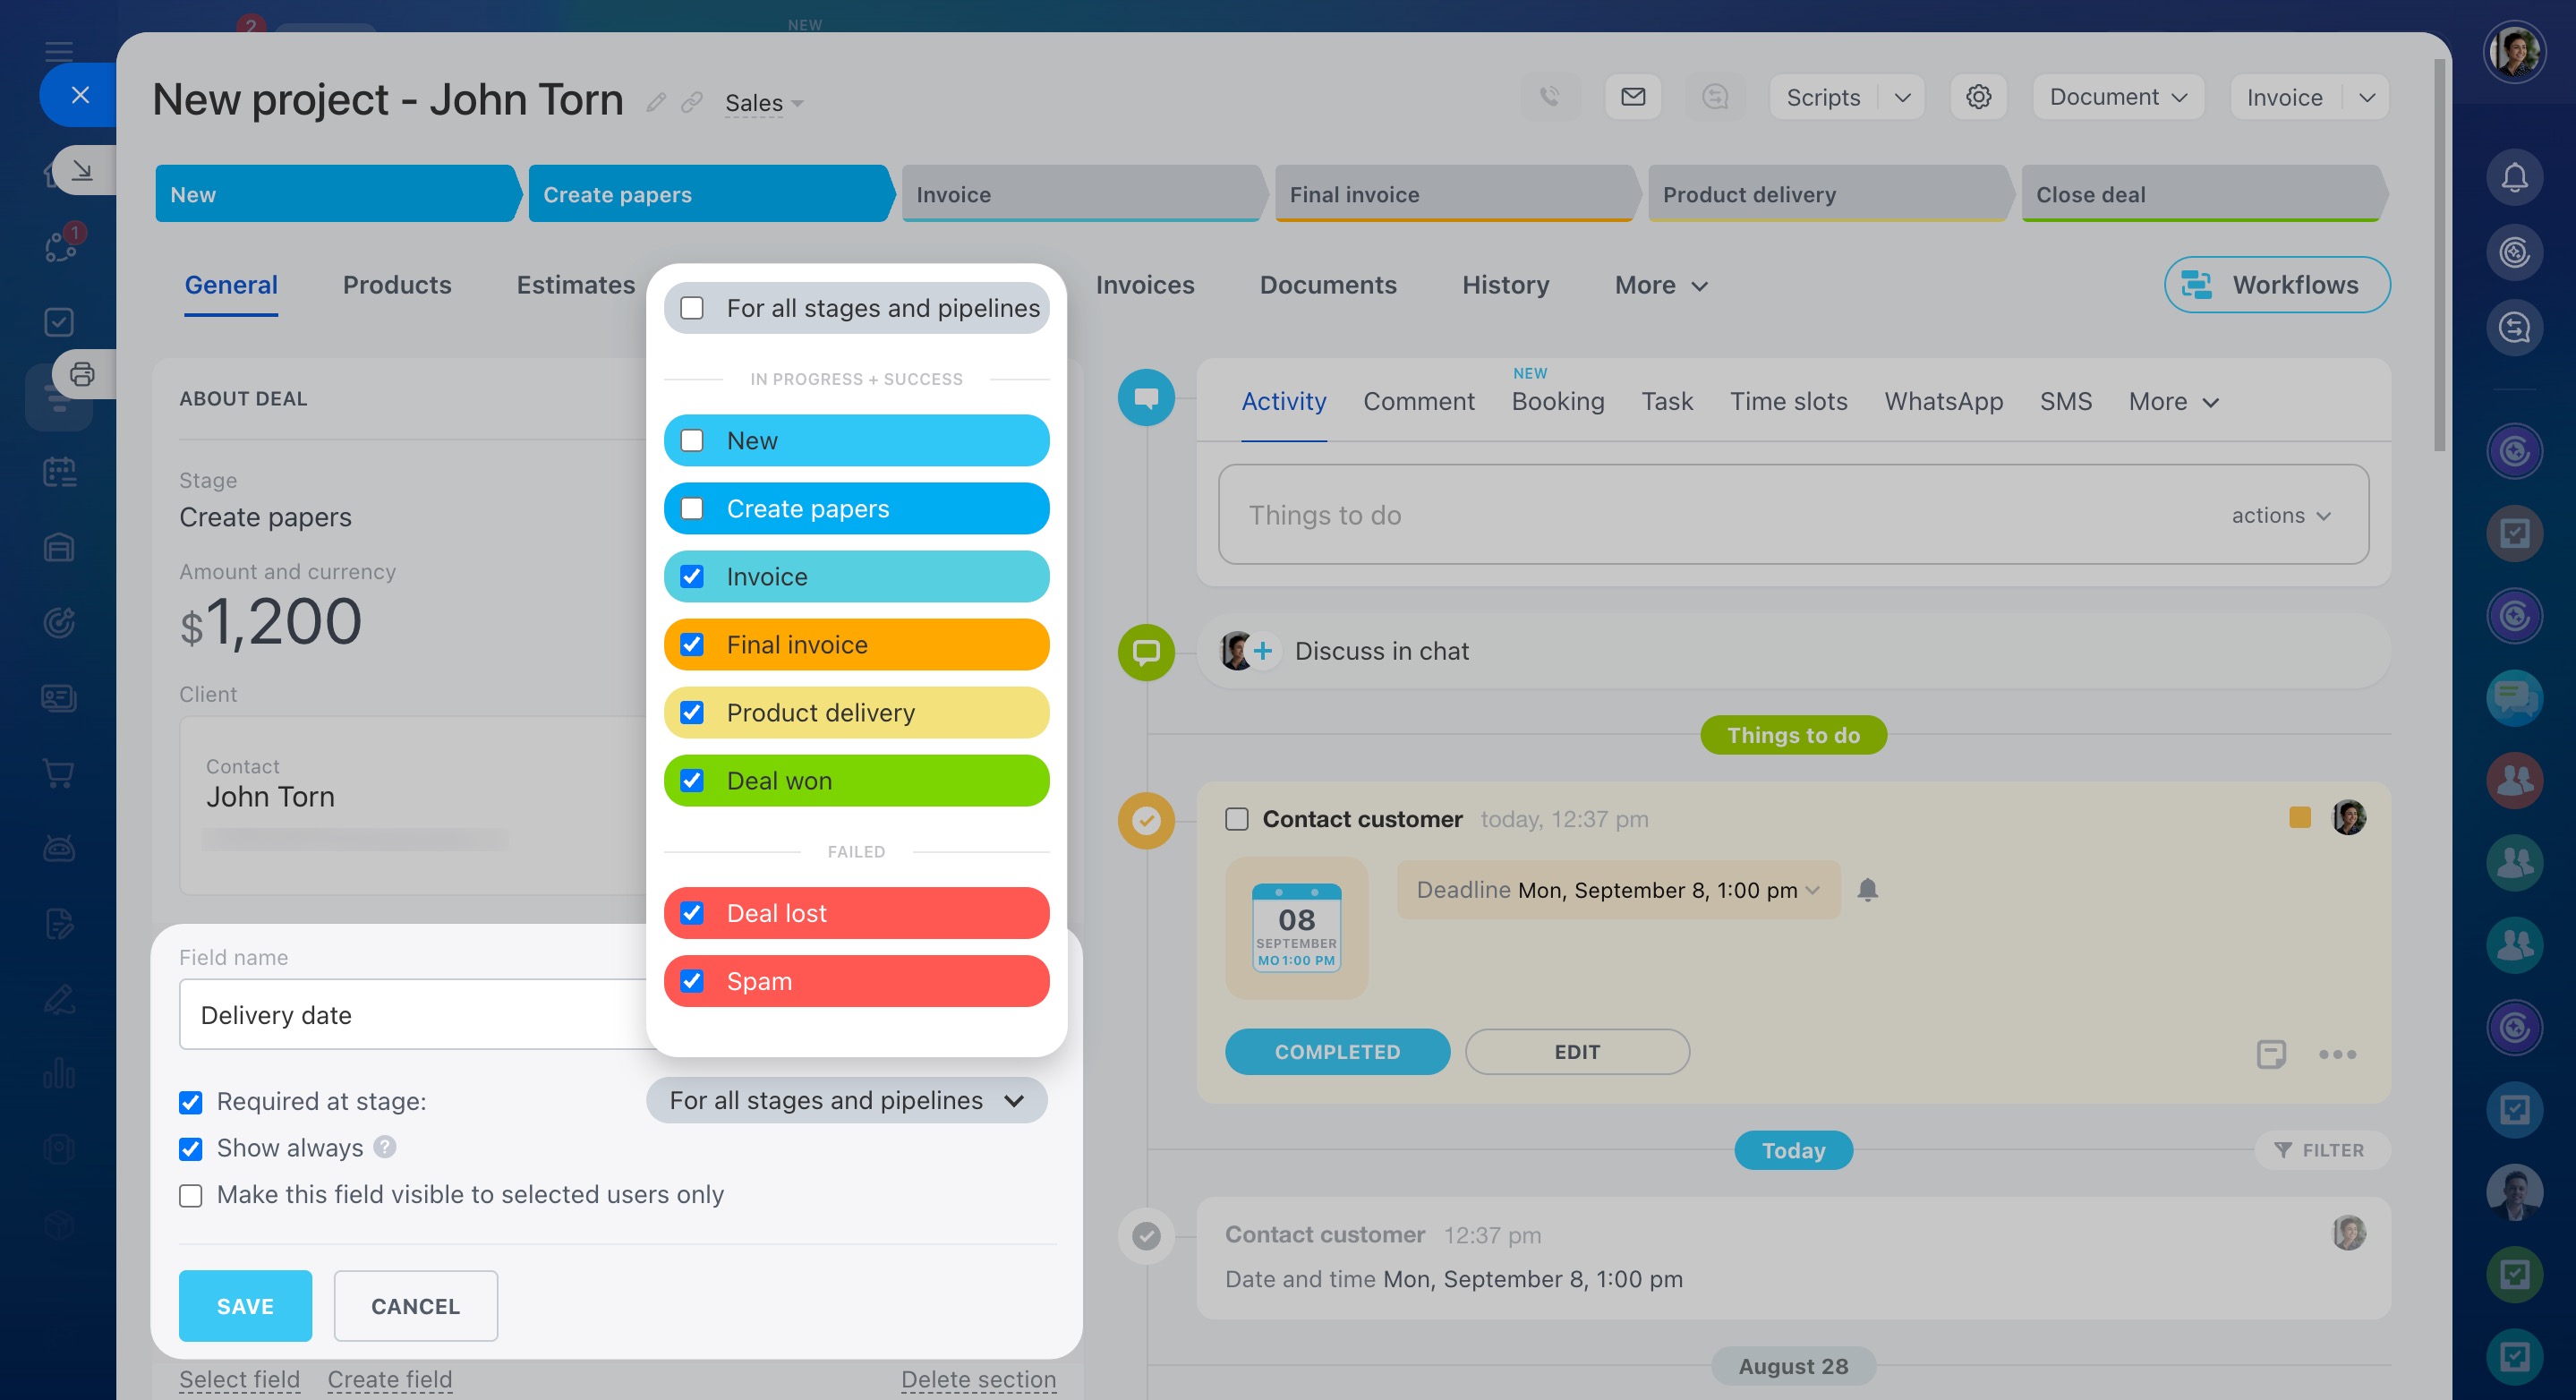The image size is (2576, 1400).
Task: Open the Comment tab in timeline
Action: [1418, 401]
